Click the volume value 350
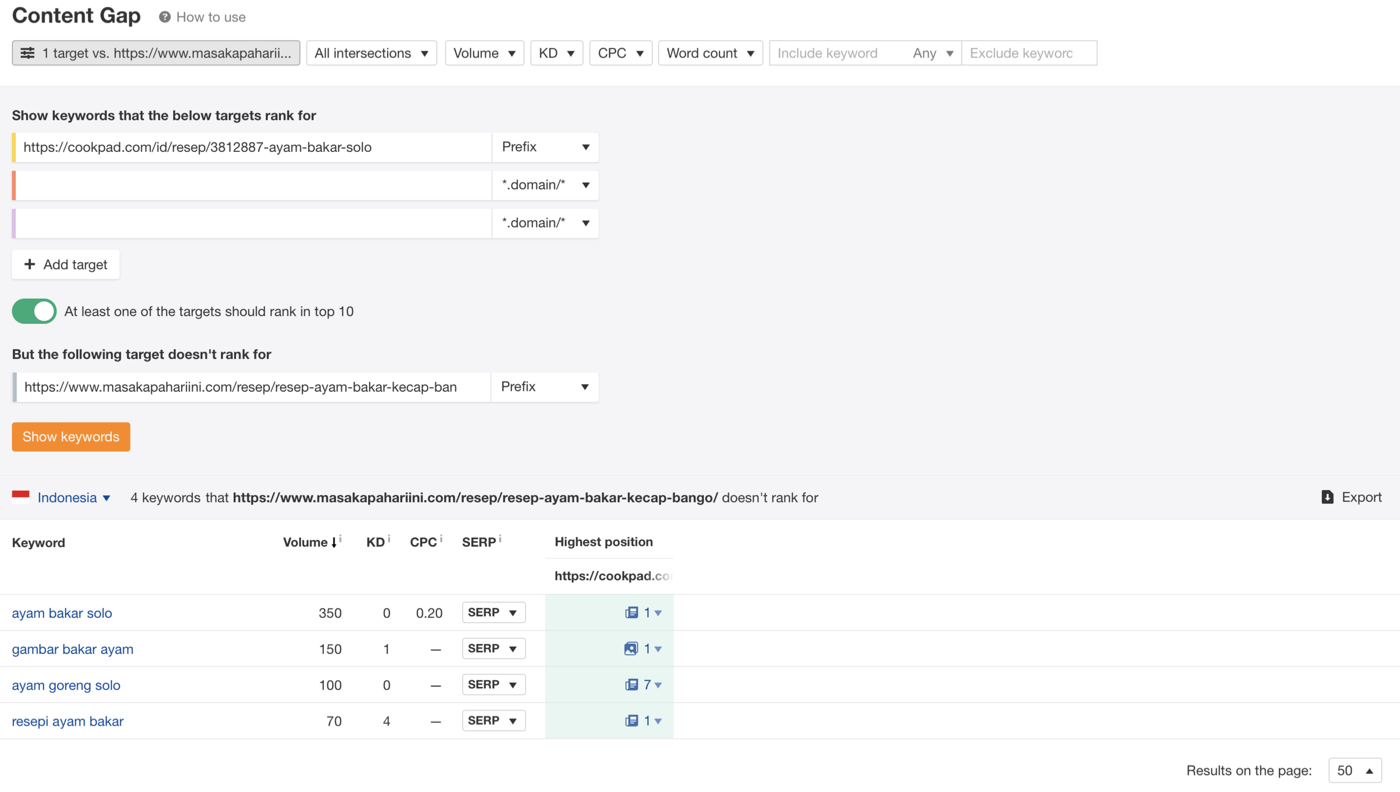 330,613
